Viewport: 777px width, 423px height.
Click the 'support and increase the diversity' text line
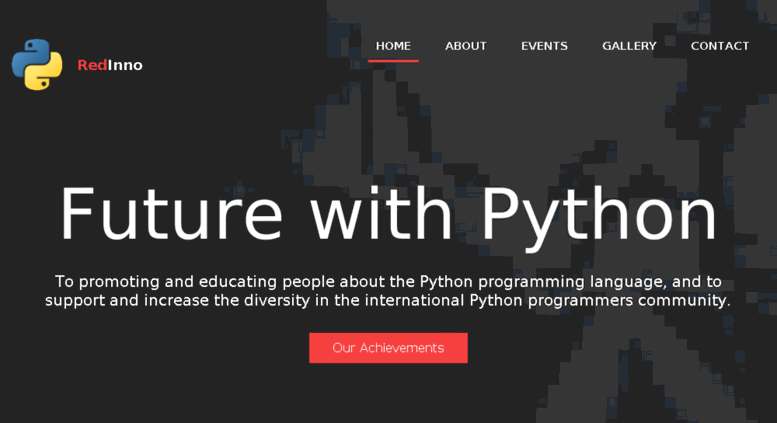[x=388, y=300]
